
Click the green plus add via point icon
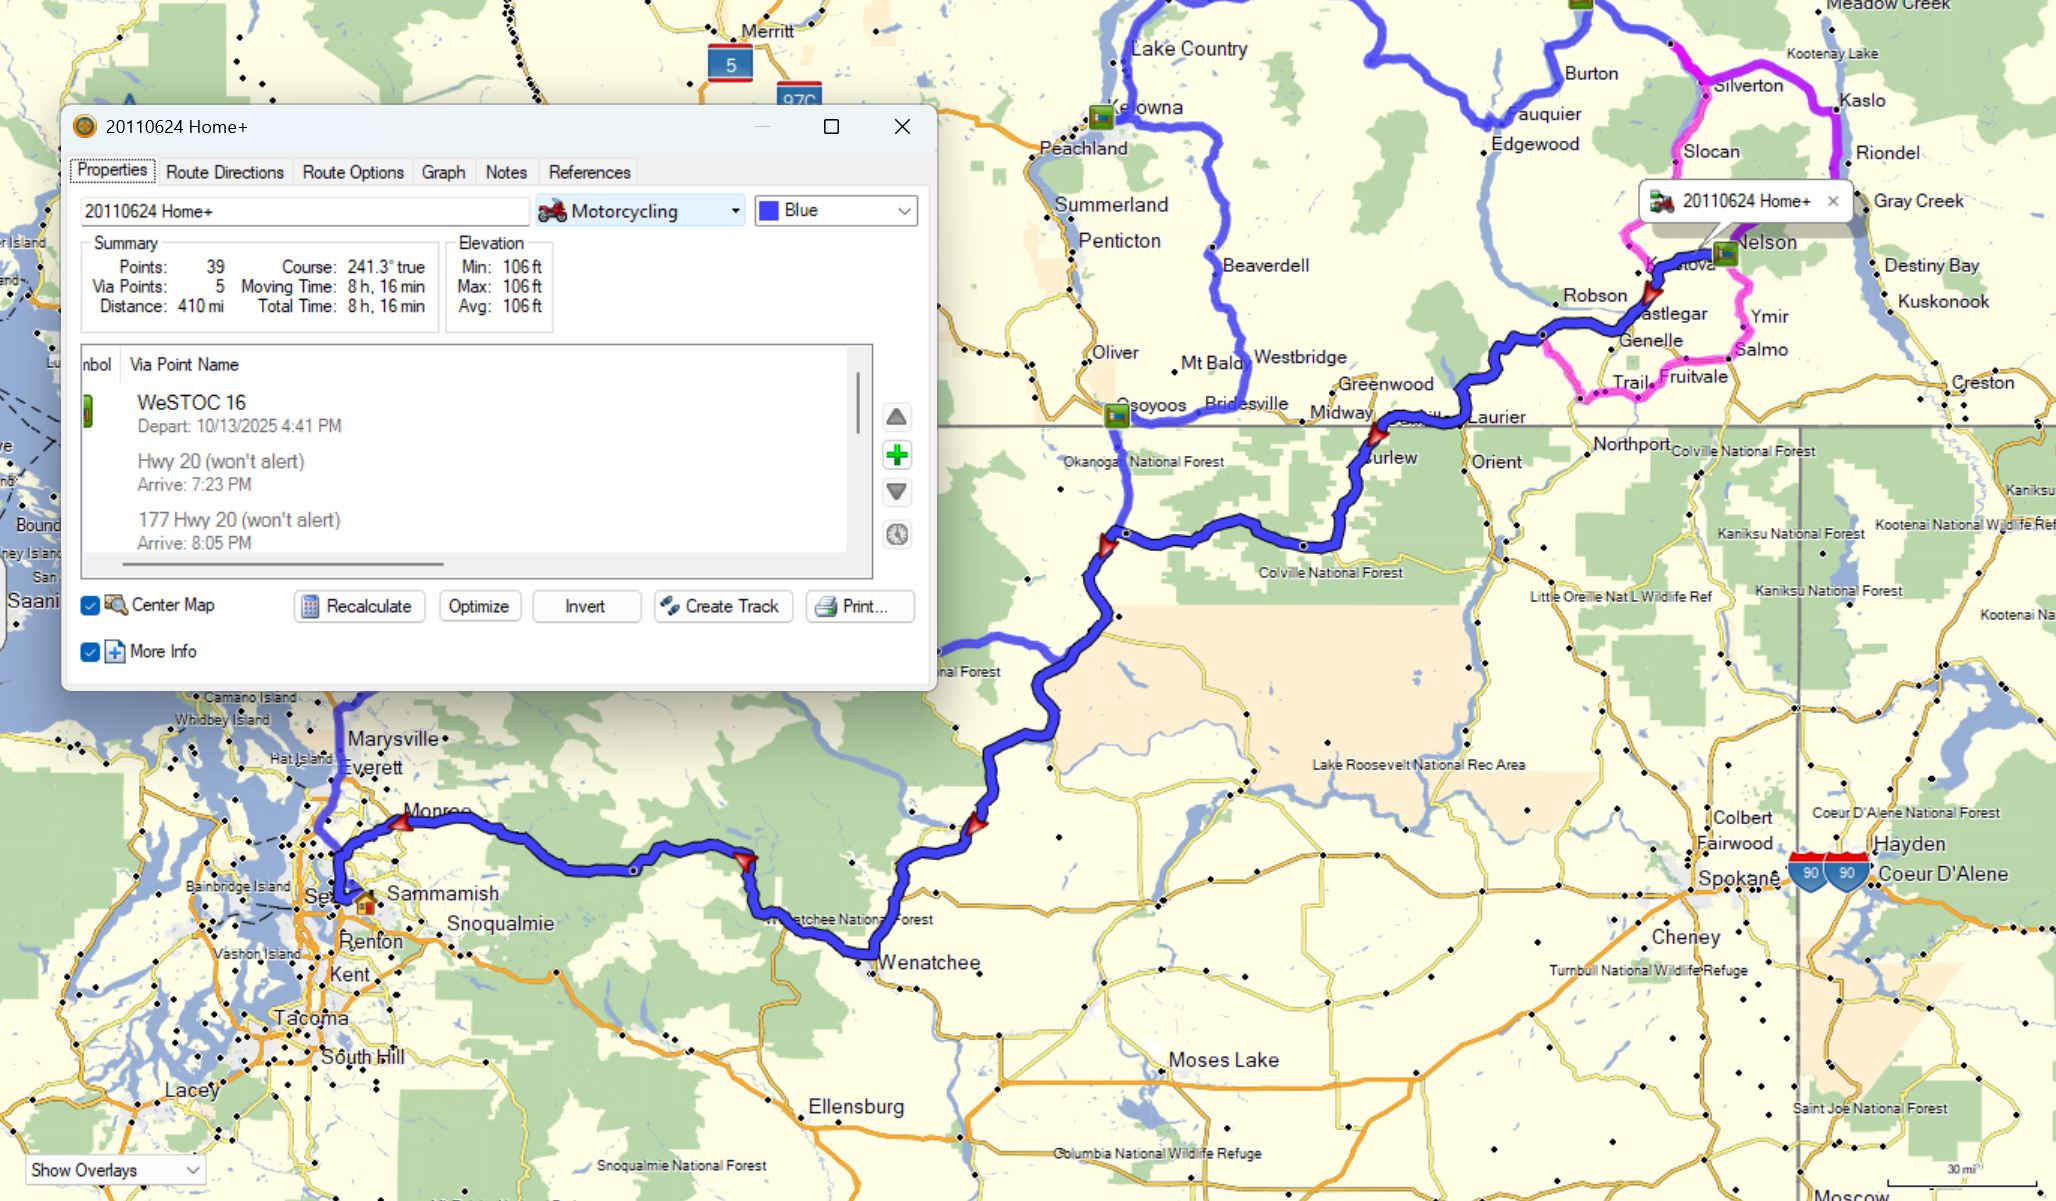point(897,456)
